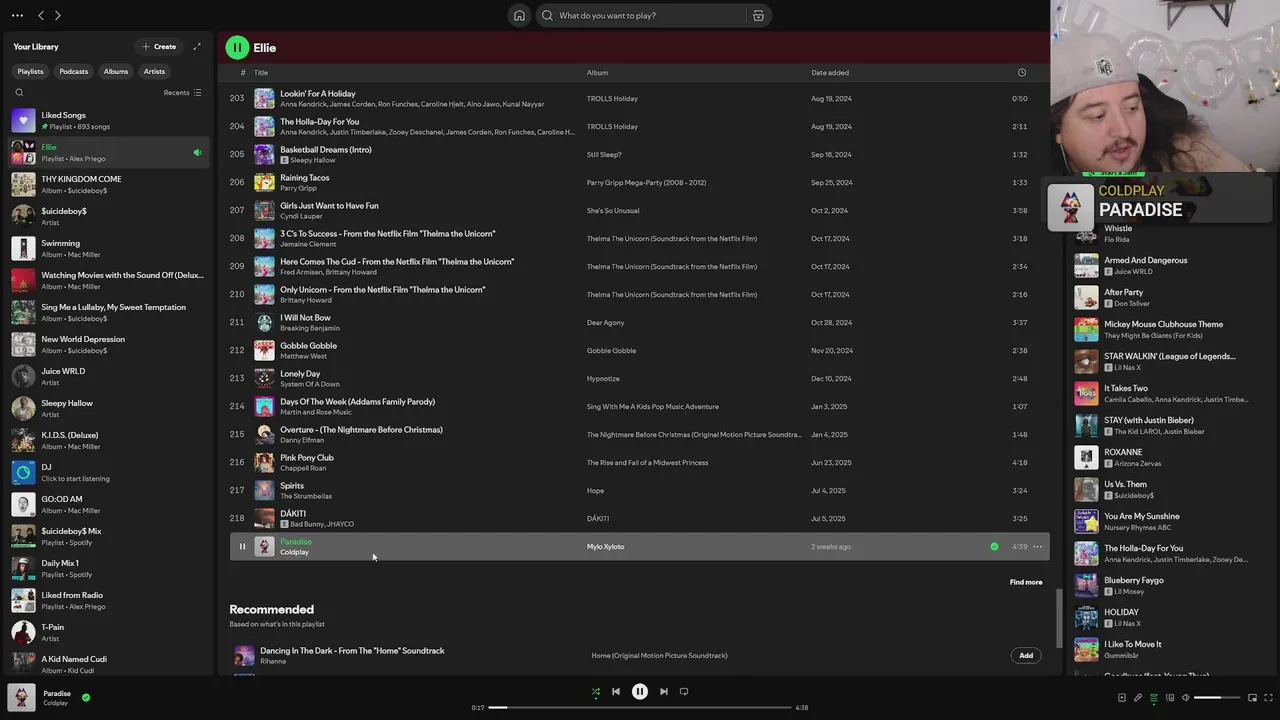This screenshot has height=720, width=1280.
Task: Open Connect to a device
Action: pyautogui.click(x=1170, y=697)
